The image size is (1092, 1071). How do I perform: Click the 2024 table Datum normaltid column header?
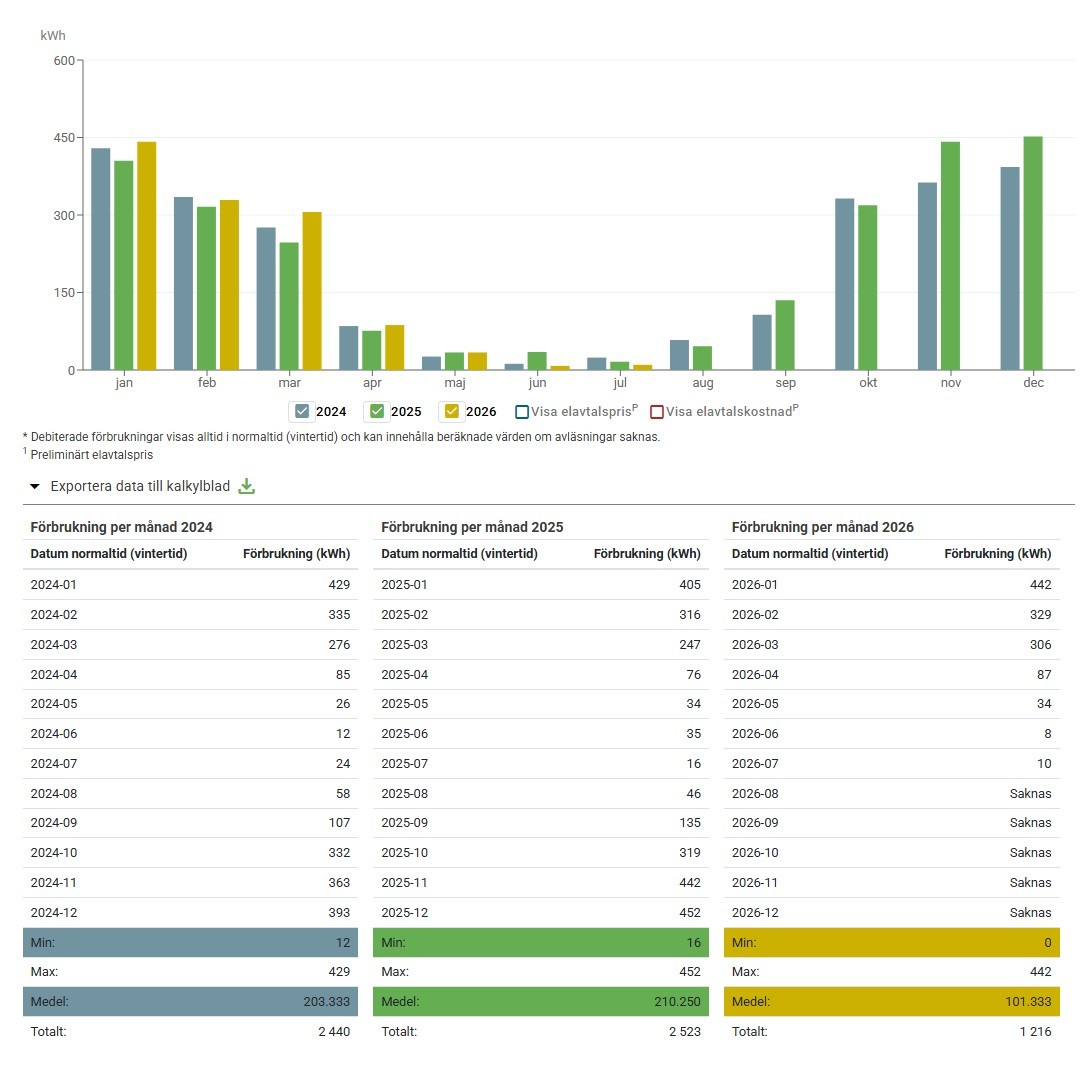coord(109,554)
